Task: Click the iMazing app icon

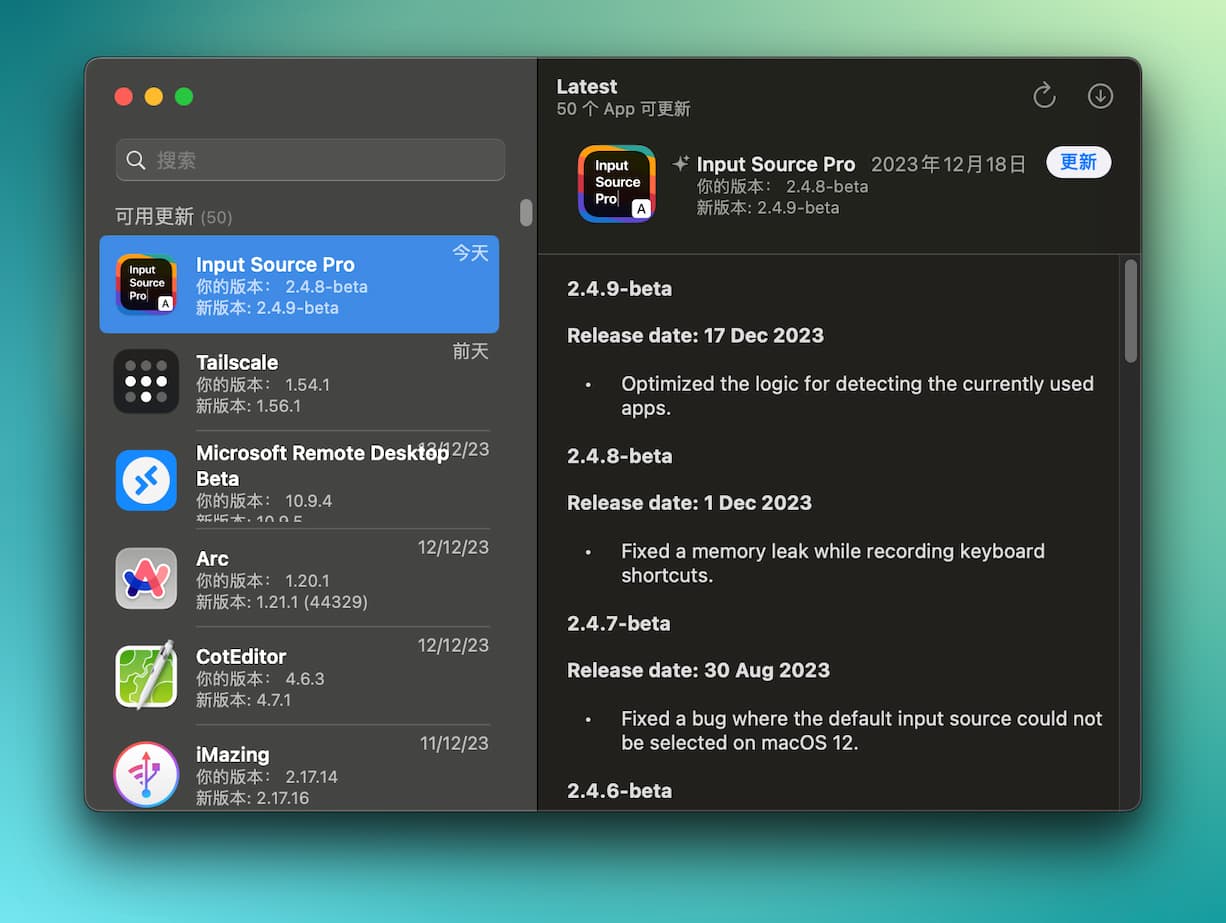Action: 146,774
